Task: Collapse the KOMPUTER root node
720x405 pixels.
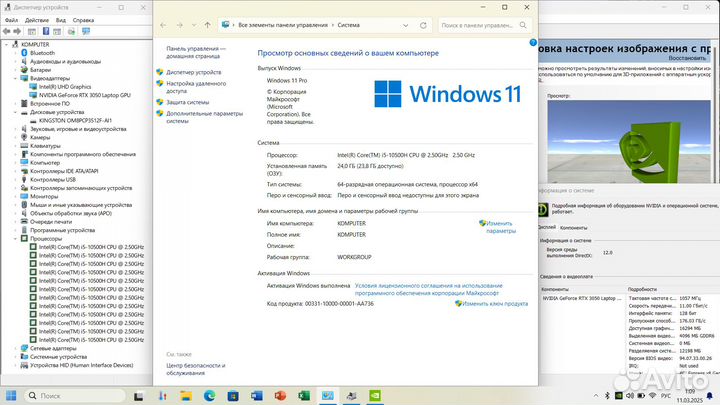Action: click(6, 45)
